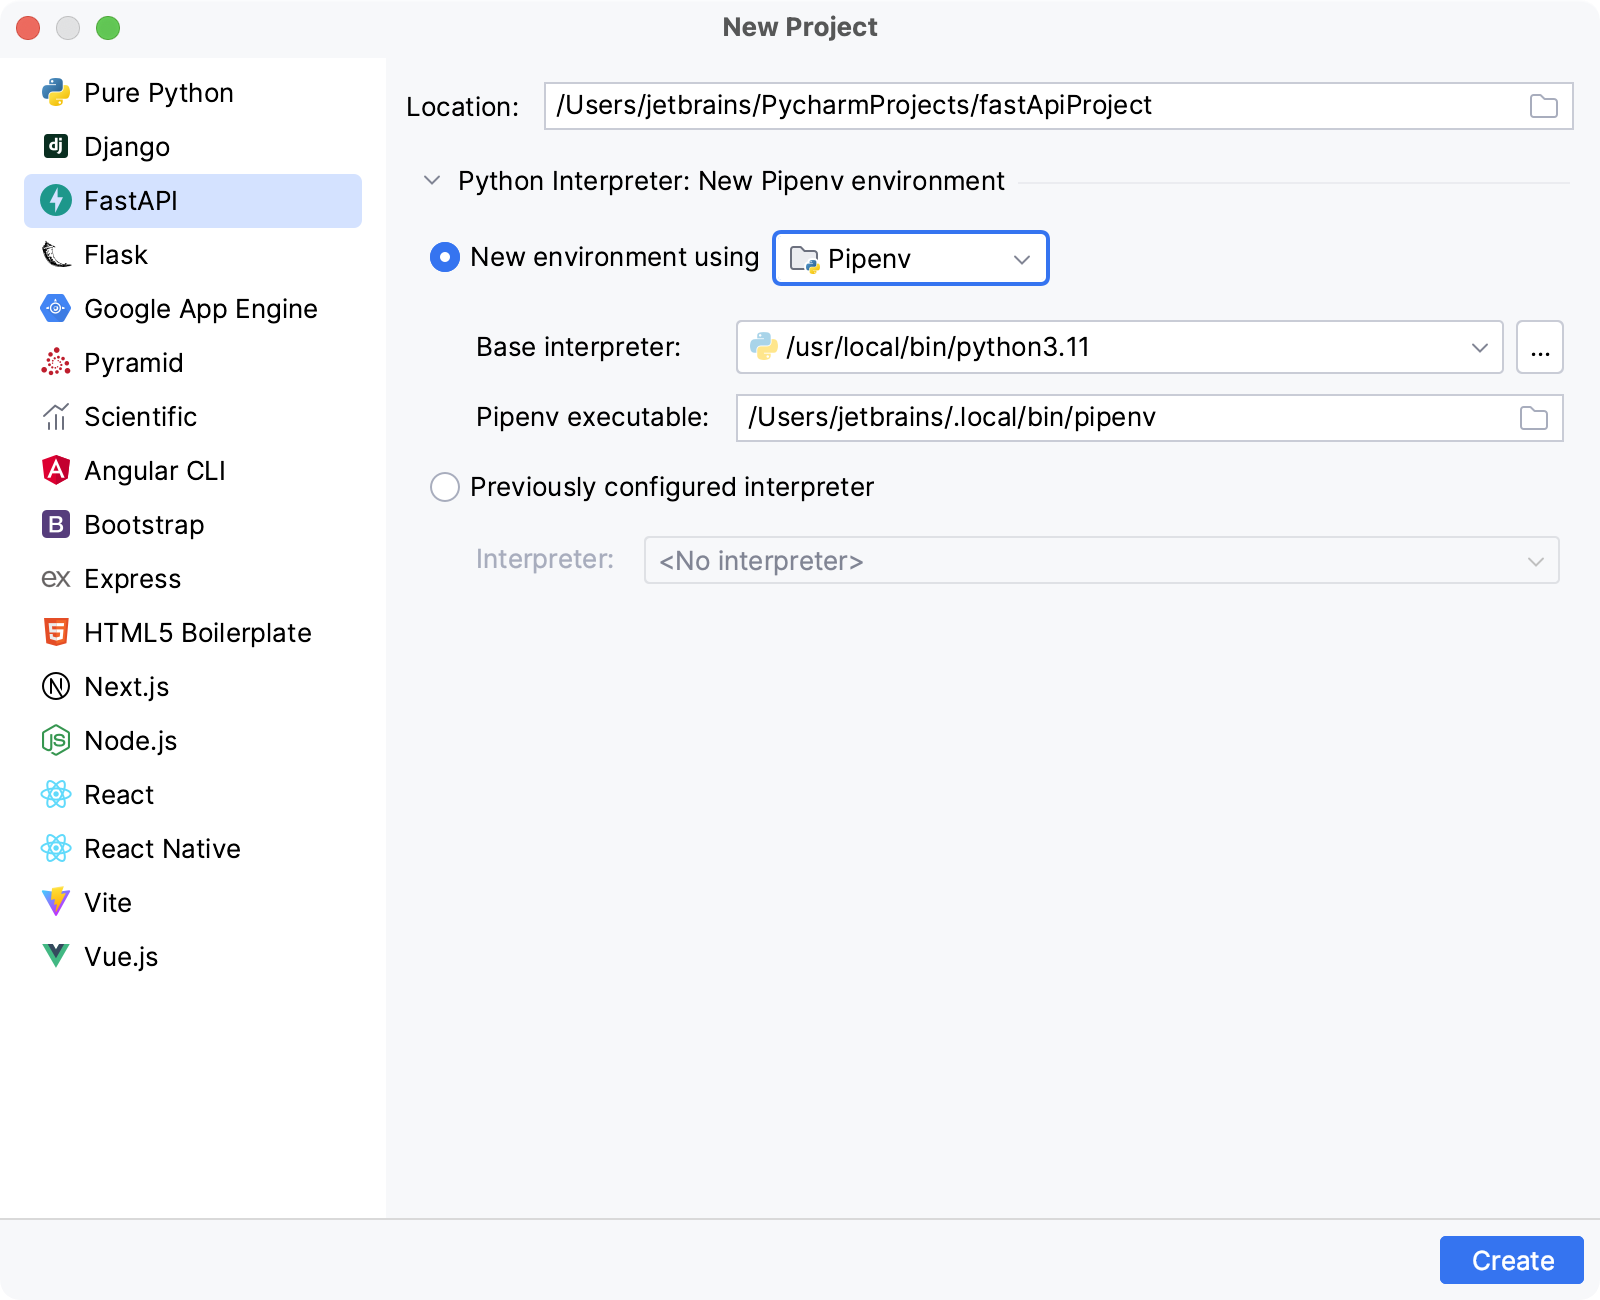
Task: Click the Pyramid label in list
Action: pos(134,363)
